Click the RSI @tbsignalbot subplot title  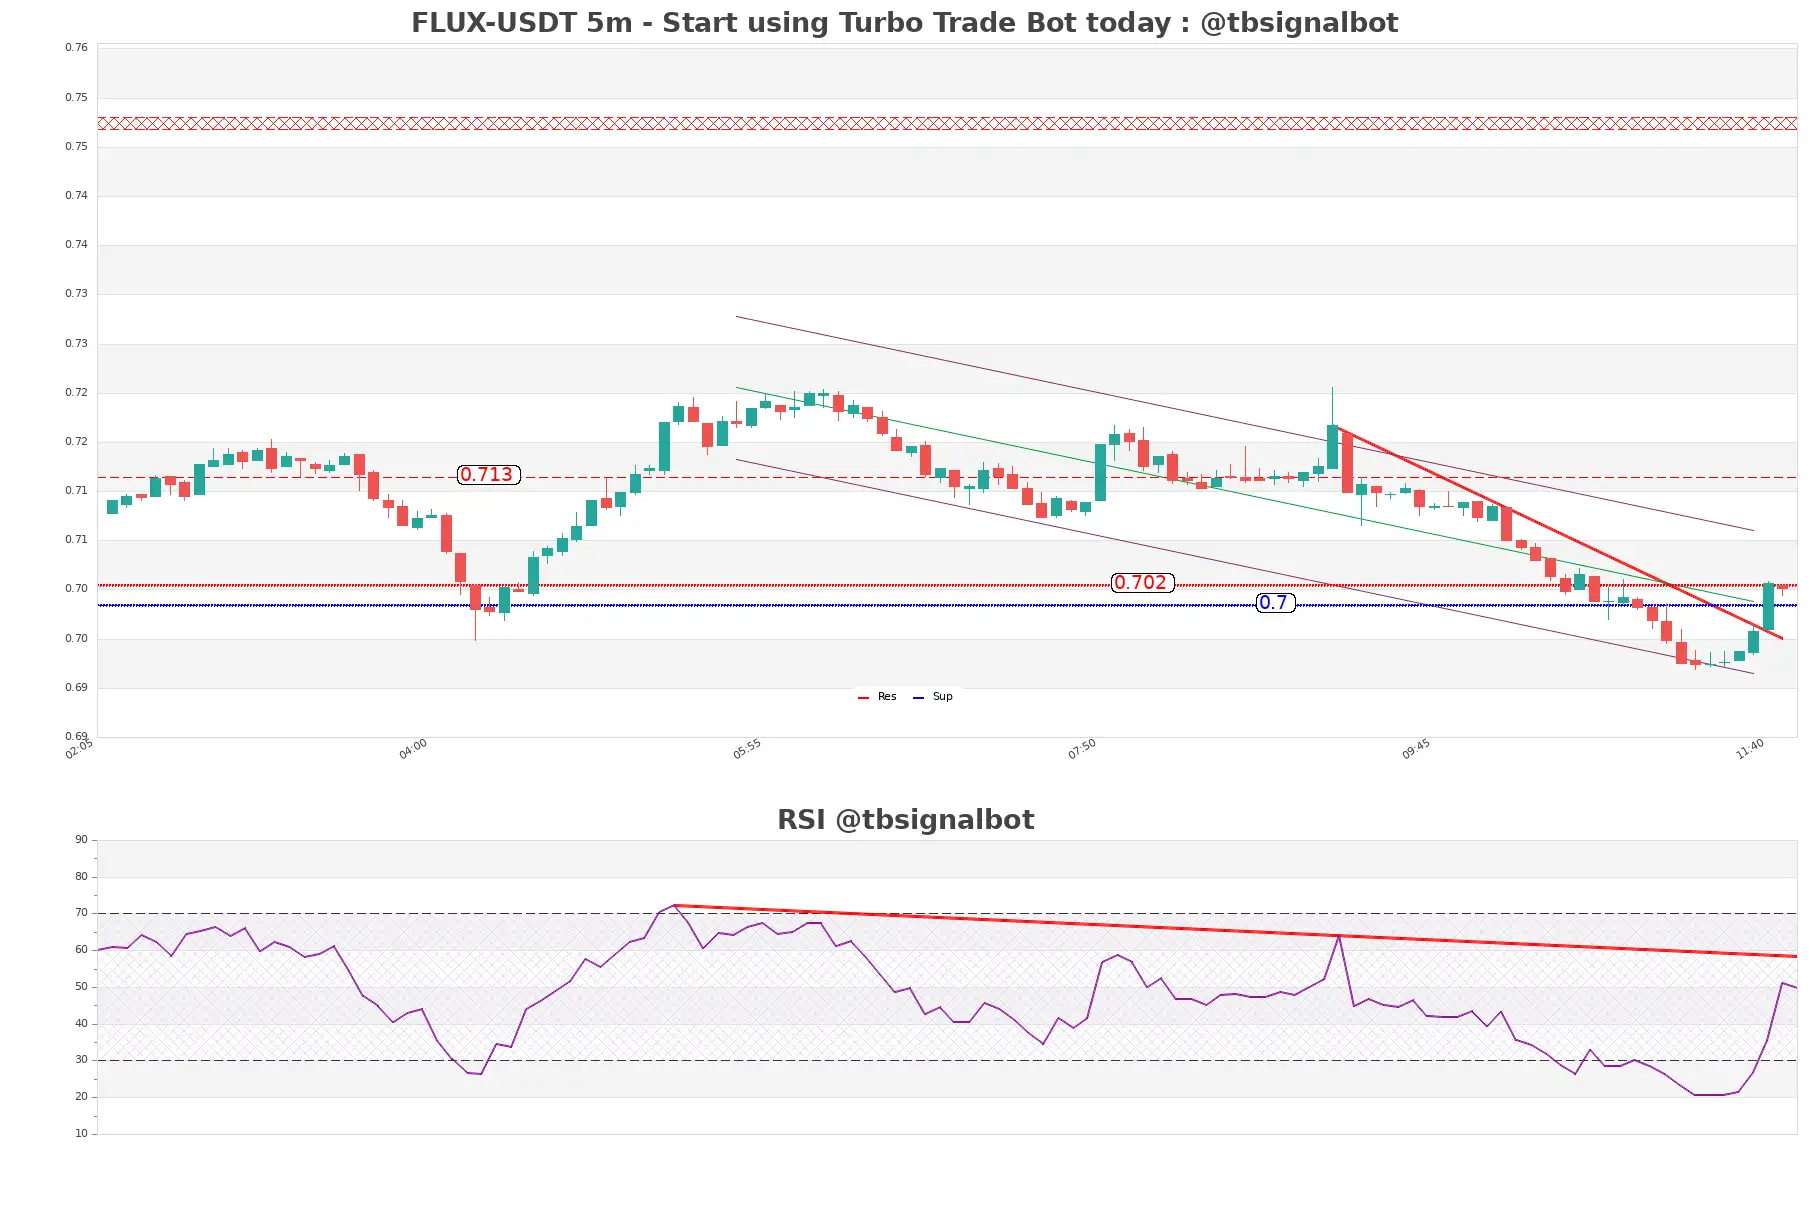point(905,820)
